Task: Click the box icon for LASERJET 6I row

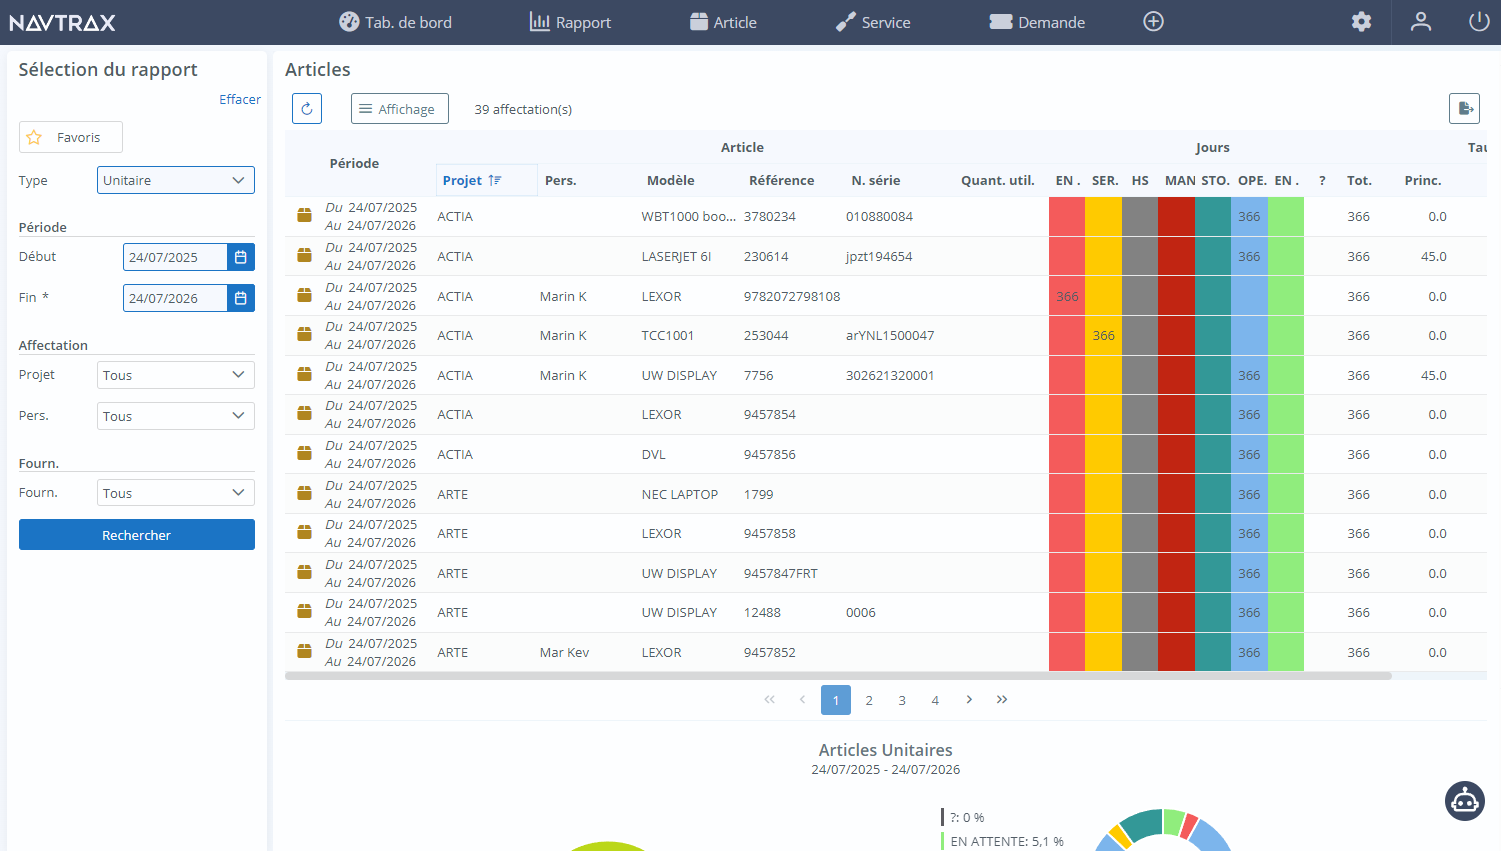Action: 305,256
